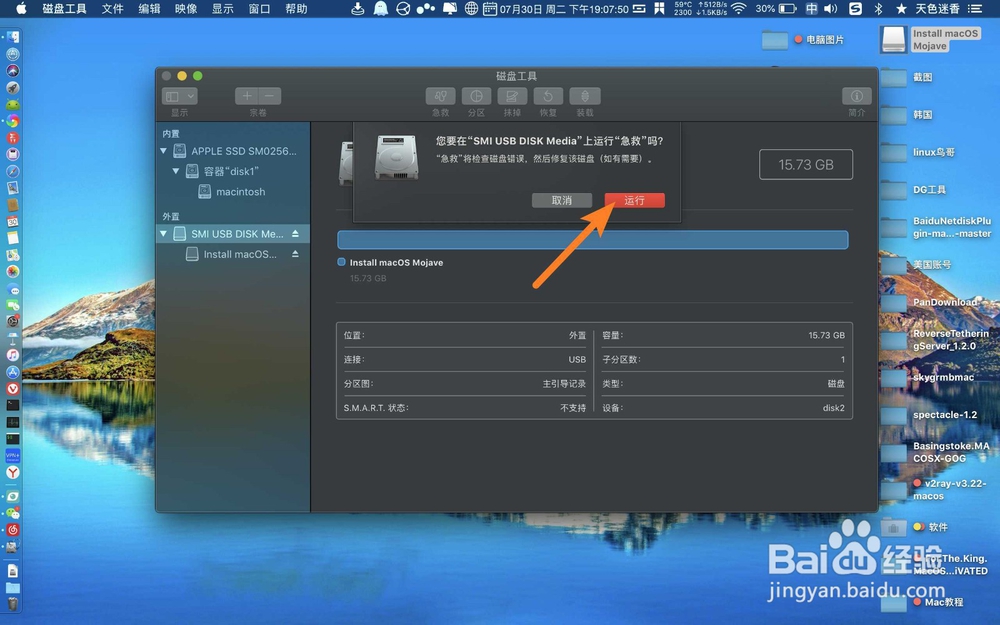The width and height of the screenshot is (1000, 625).
Task: Open the skygrmbmac desktop folder
Action: [893, 378]
